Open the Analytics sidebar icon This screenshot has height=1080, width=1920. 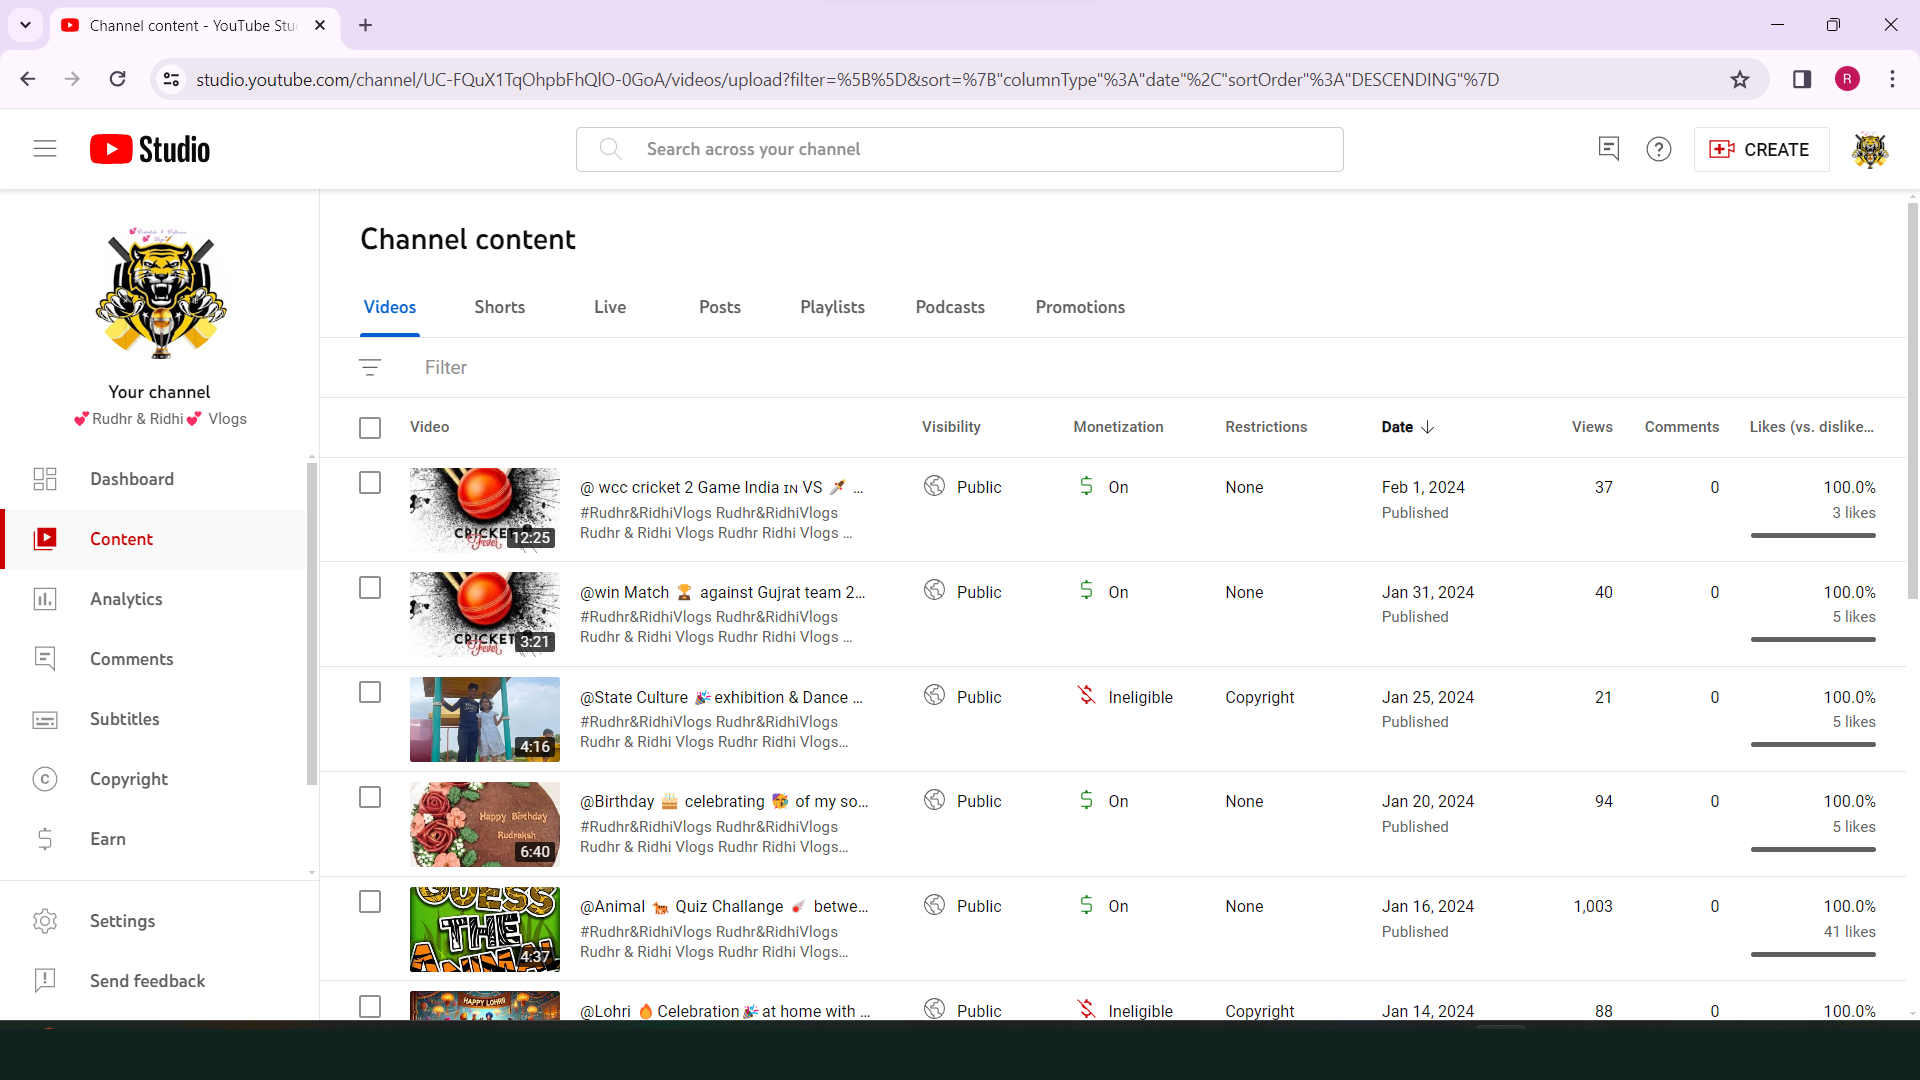(x=45, y=599)
